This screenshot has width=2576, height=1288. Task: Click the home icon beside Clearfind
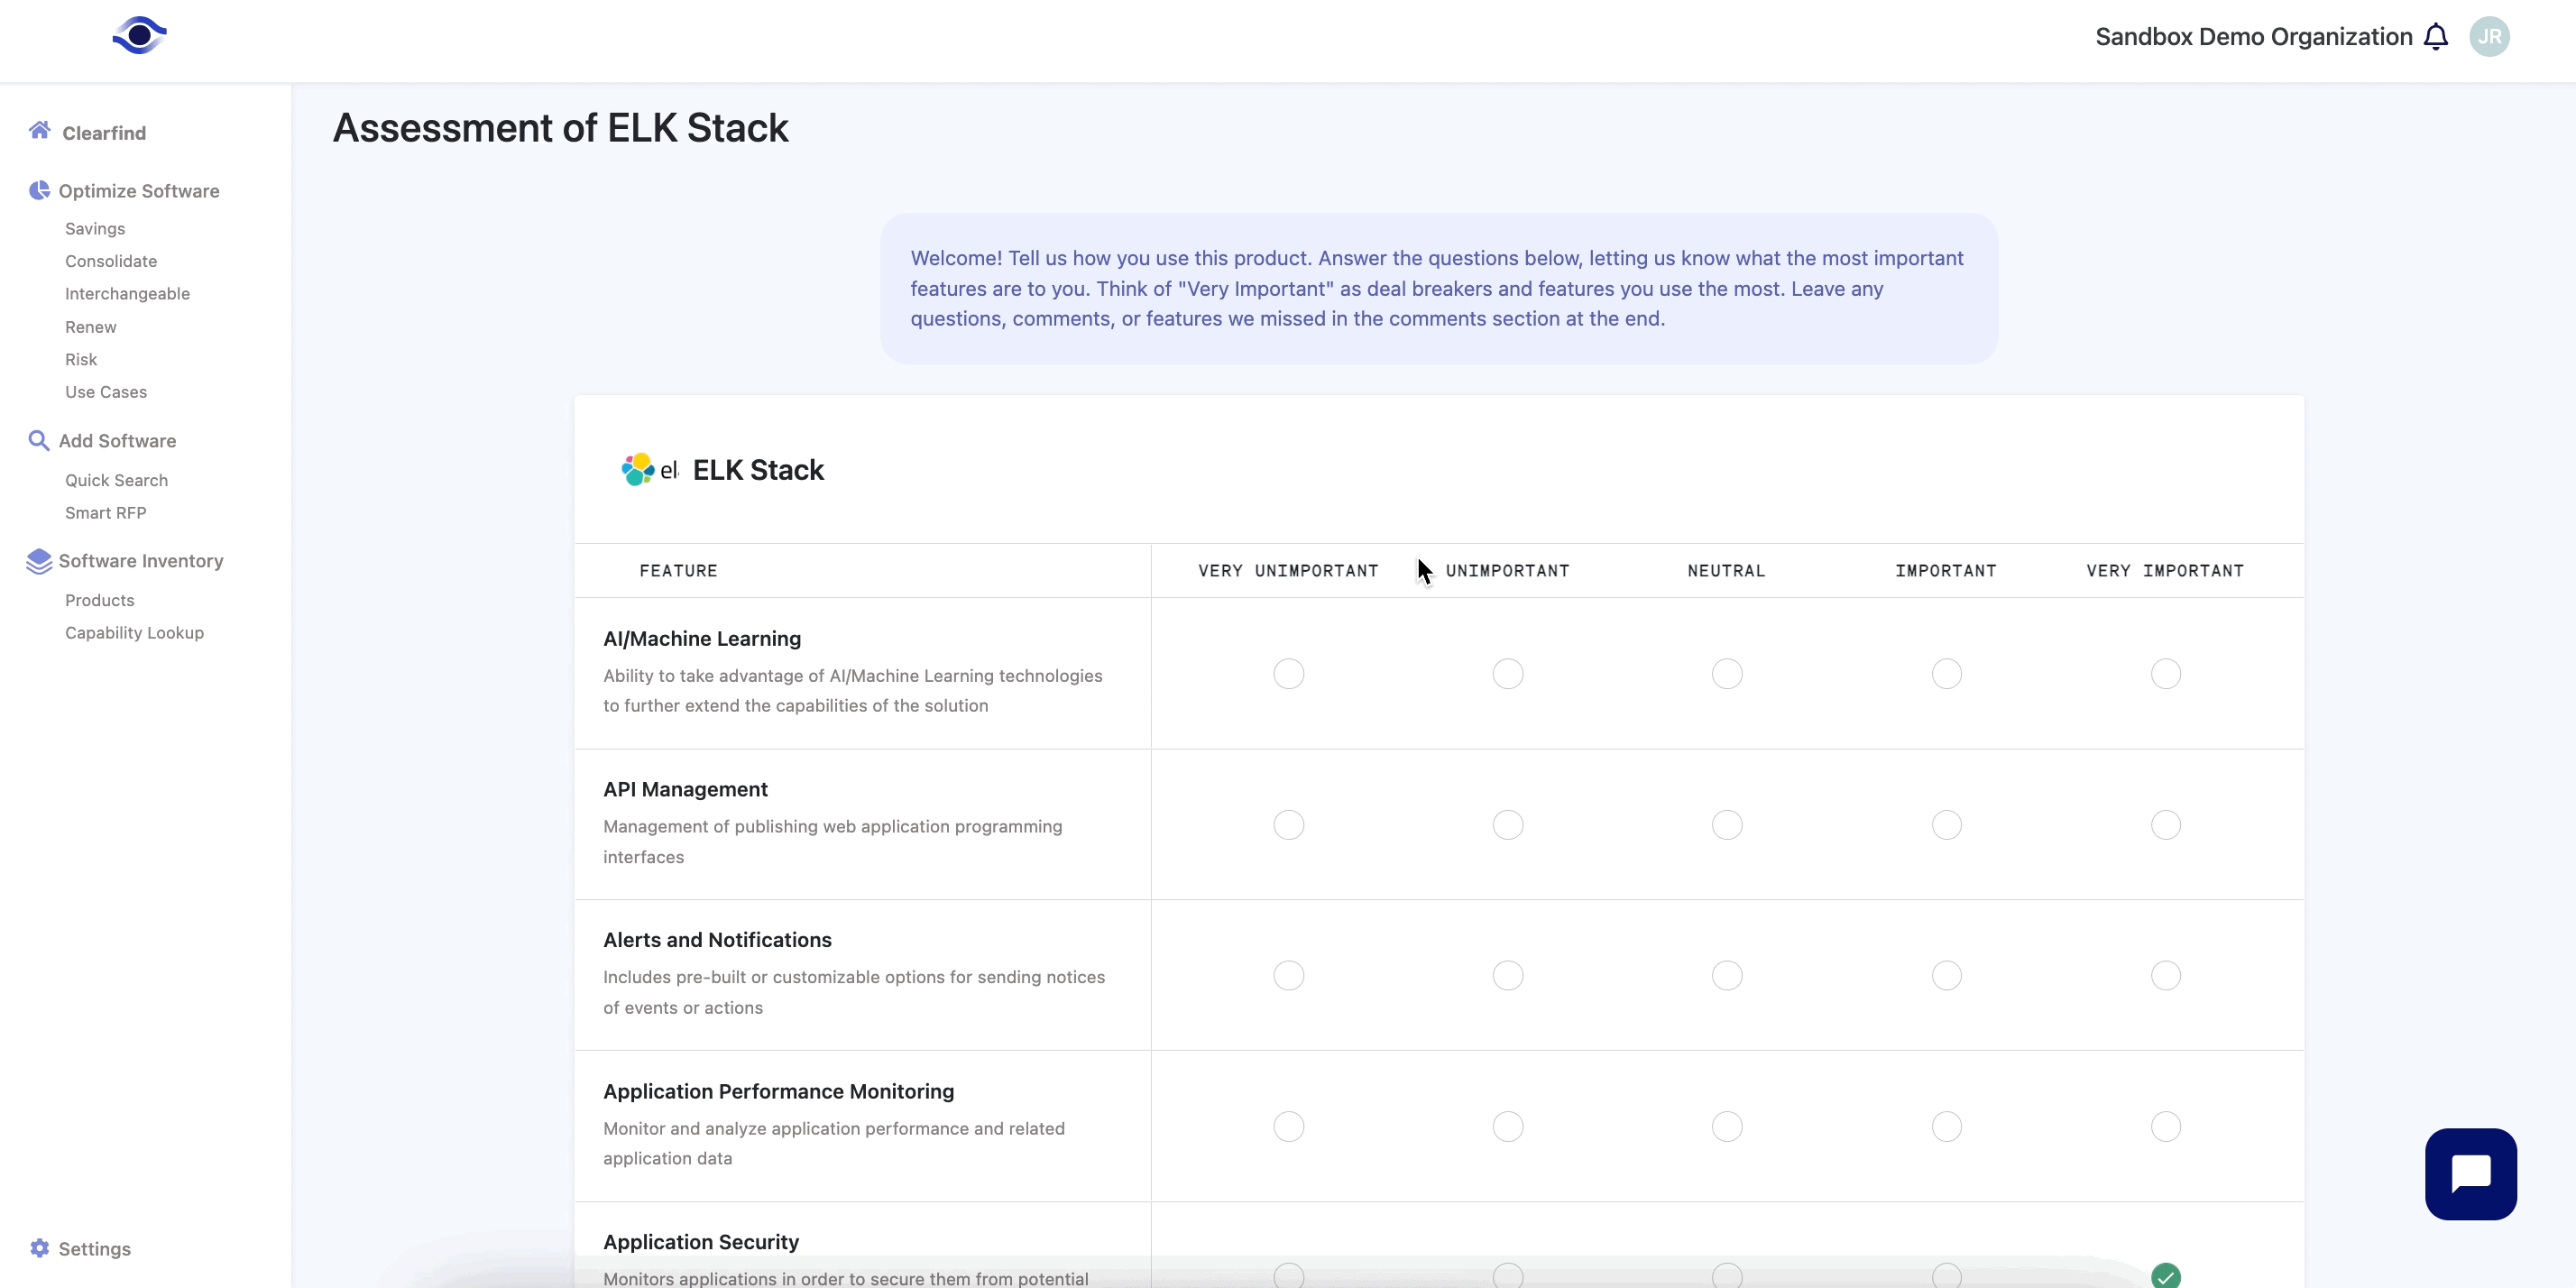click(x=40, y=130)
